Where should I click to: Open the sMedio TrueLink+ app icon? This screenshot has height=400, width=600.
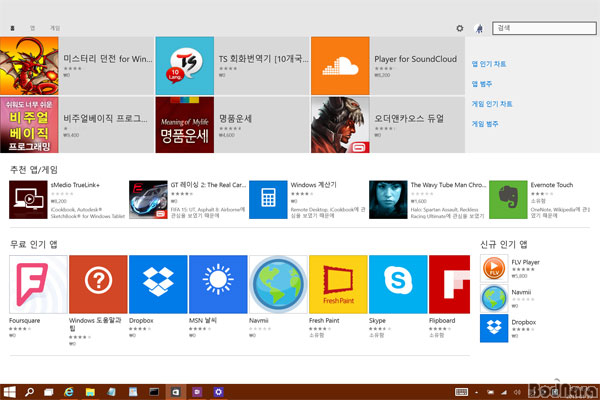[x=28, y=199]
